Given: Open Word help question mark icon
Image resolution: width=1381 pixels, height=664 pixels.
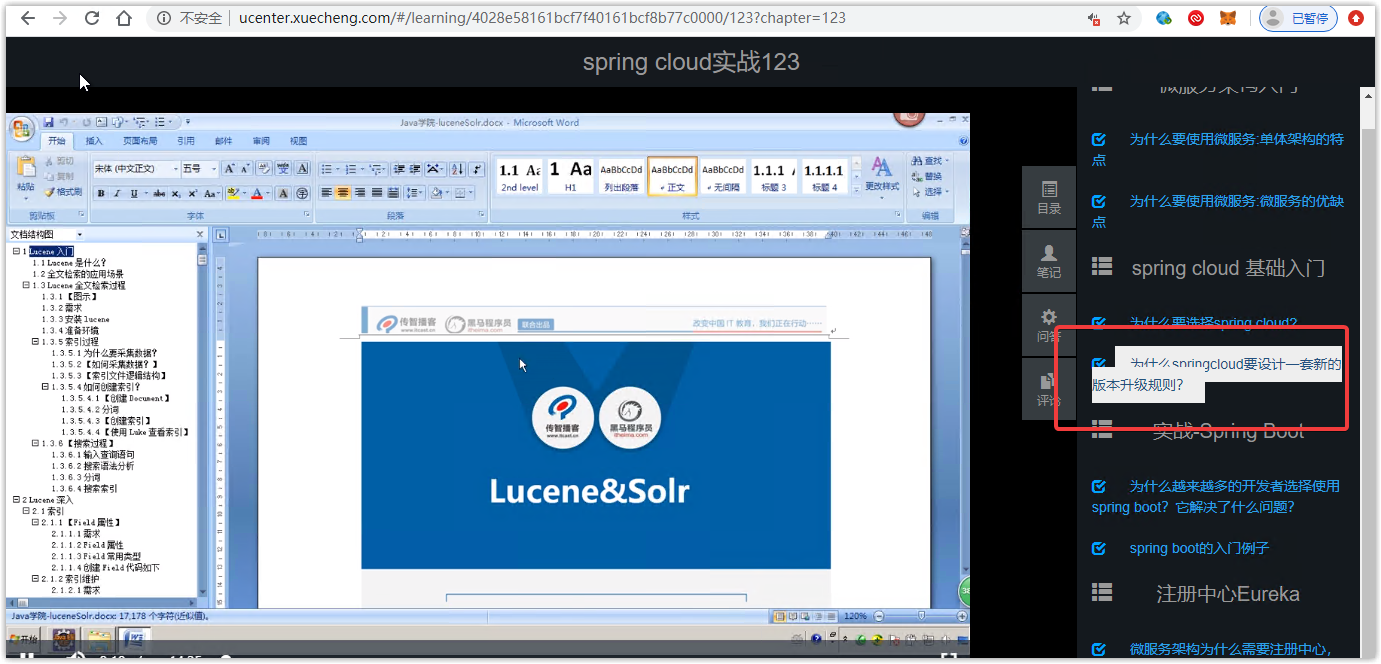Looking at the screenshot, I should click(x=963, y=141).
